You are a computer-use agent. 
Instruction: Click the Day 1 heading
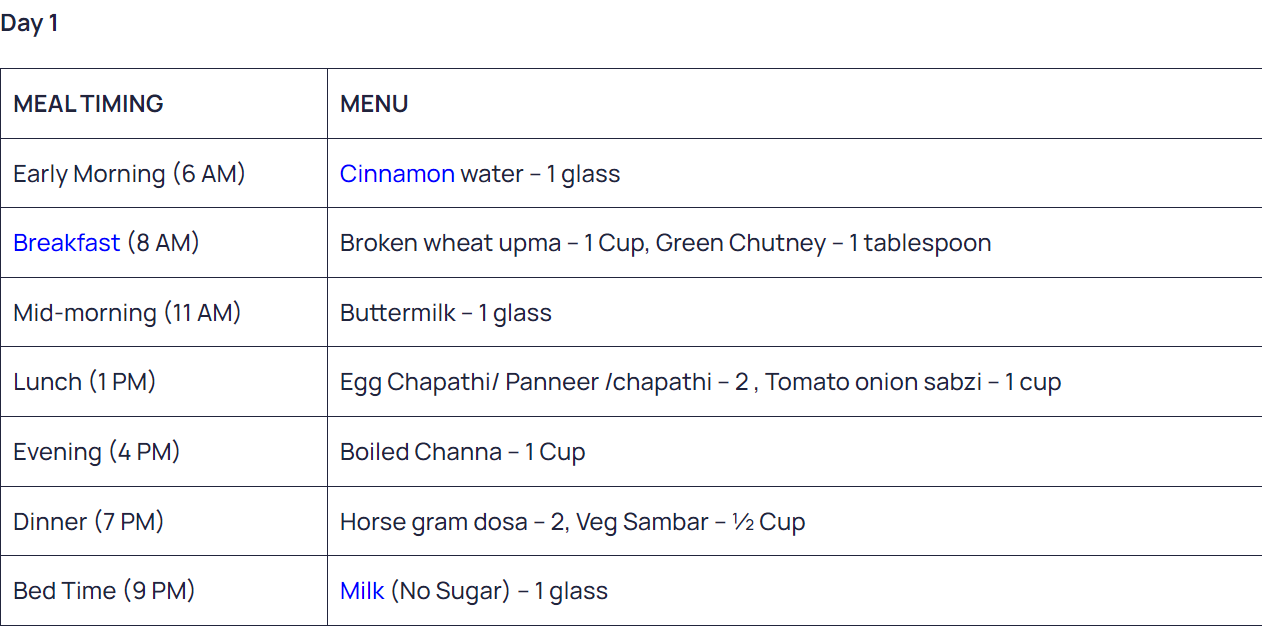(29, 23)
